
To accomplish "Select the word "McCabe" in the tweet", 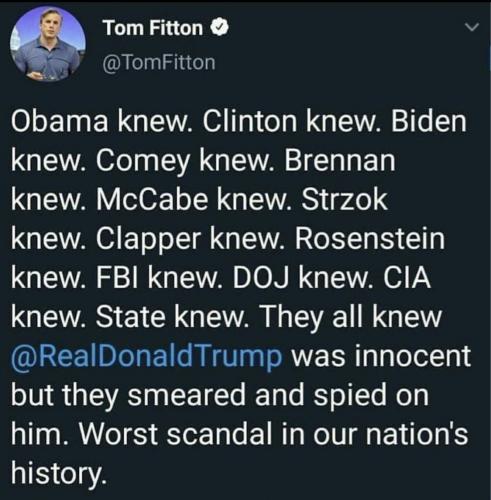I will (x=152, y=199).
